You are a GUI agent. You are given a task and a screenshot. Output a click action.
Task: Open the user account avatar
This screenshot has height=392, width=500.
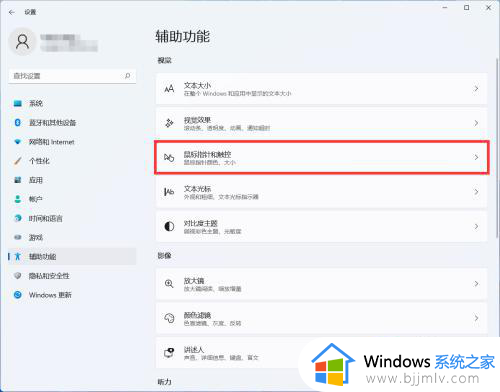(22, 42)
